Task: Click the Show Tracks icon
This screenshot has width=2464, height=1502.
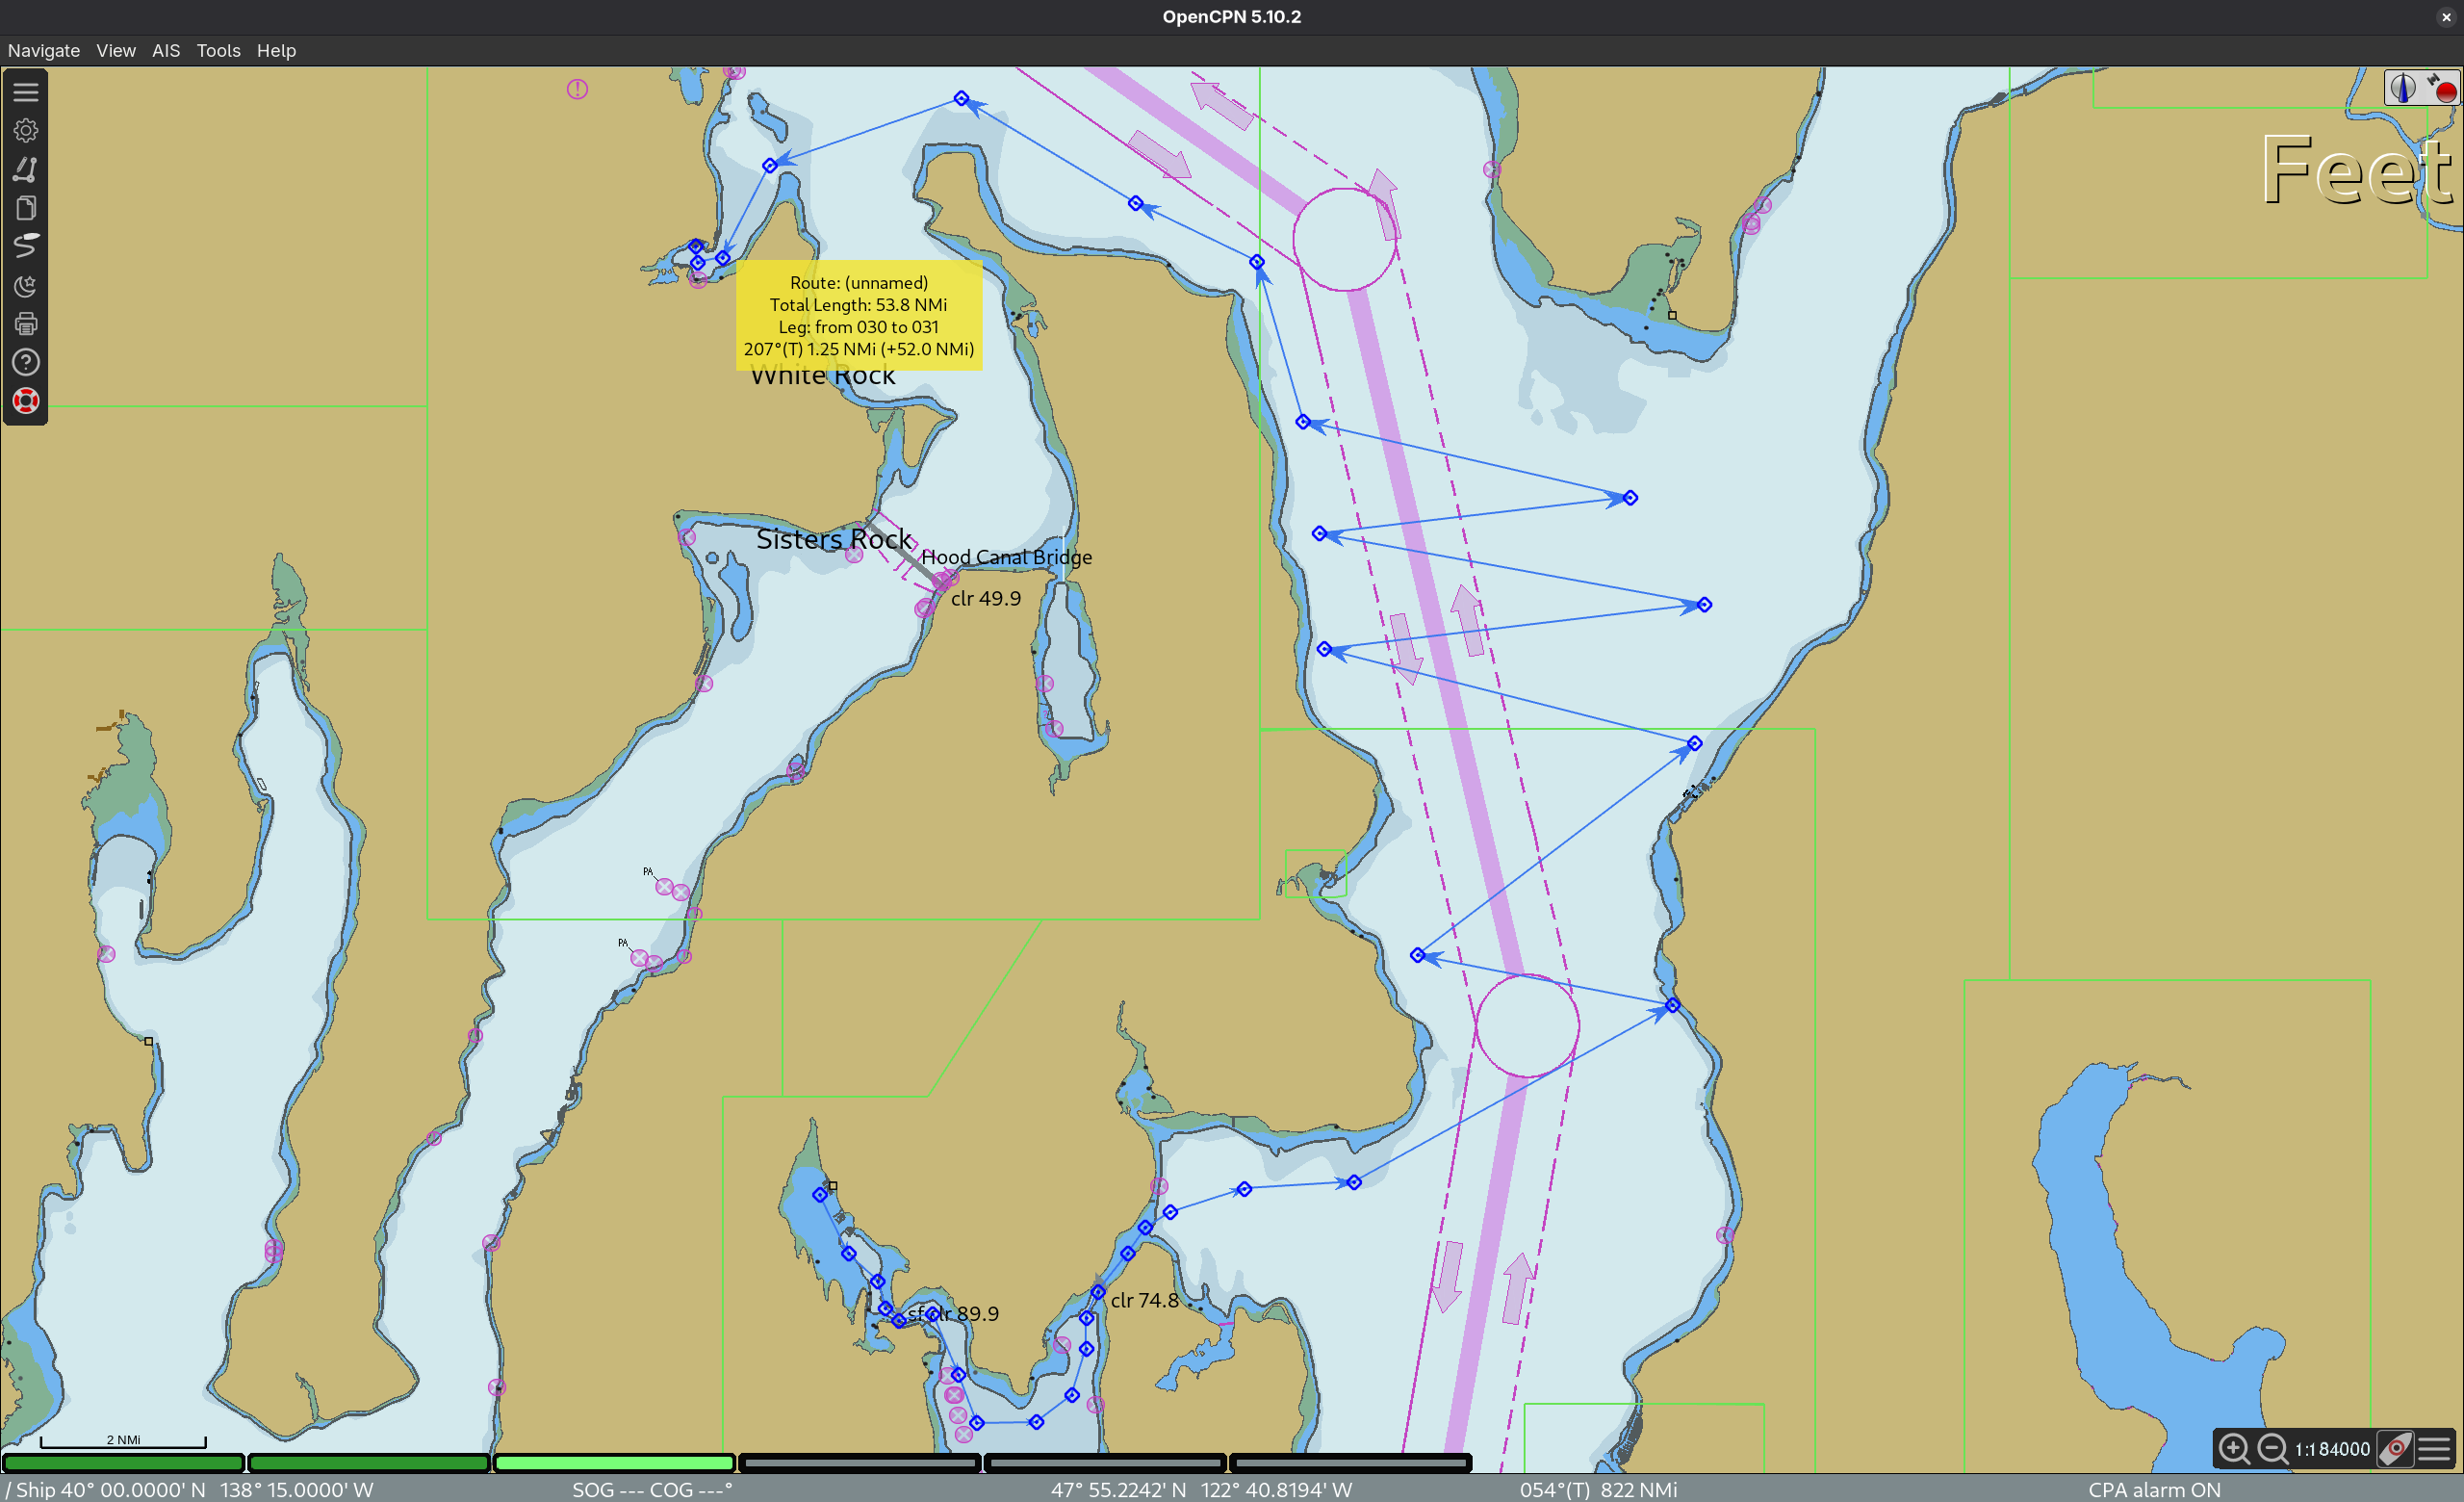Action: (26, 246)
